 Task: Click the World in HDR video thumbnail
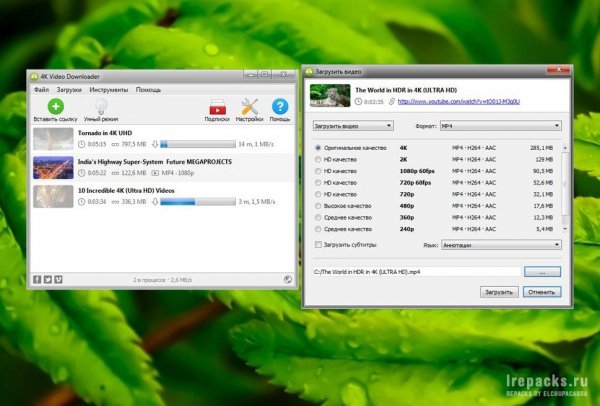pos(330,95)
